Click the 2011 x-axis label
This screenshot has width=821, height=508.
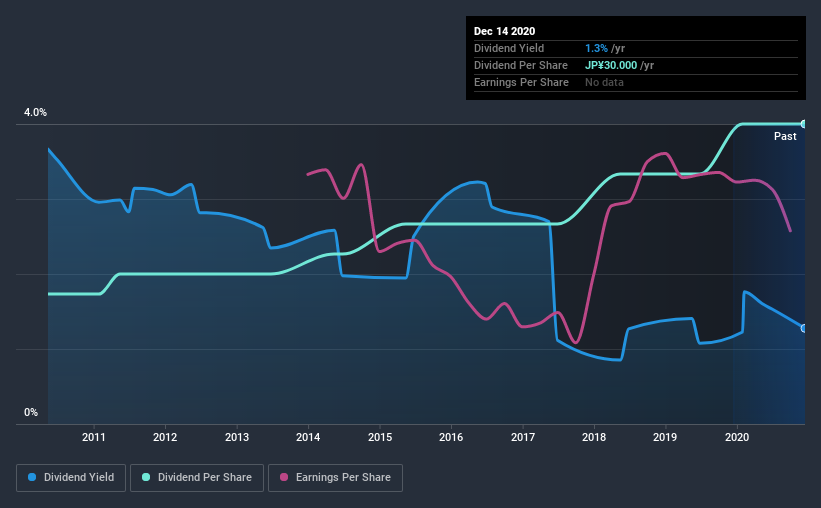tap(94, 437)
